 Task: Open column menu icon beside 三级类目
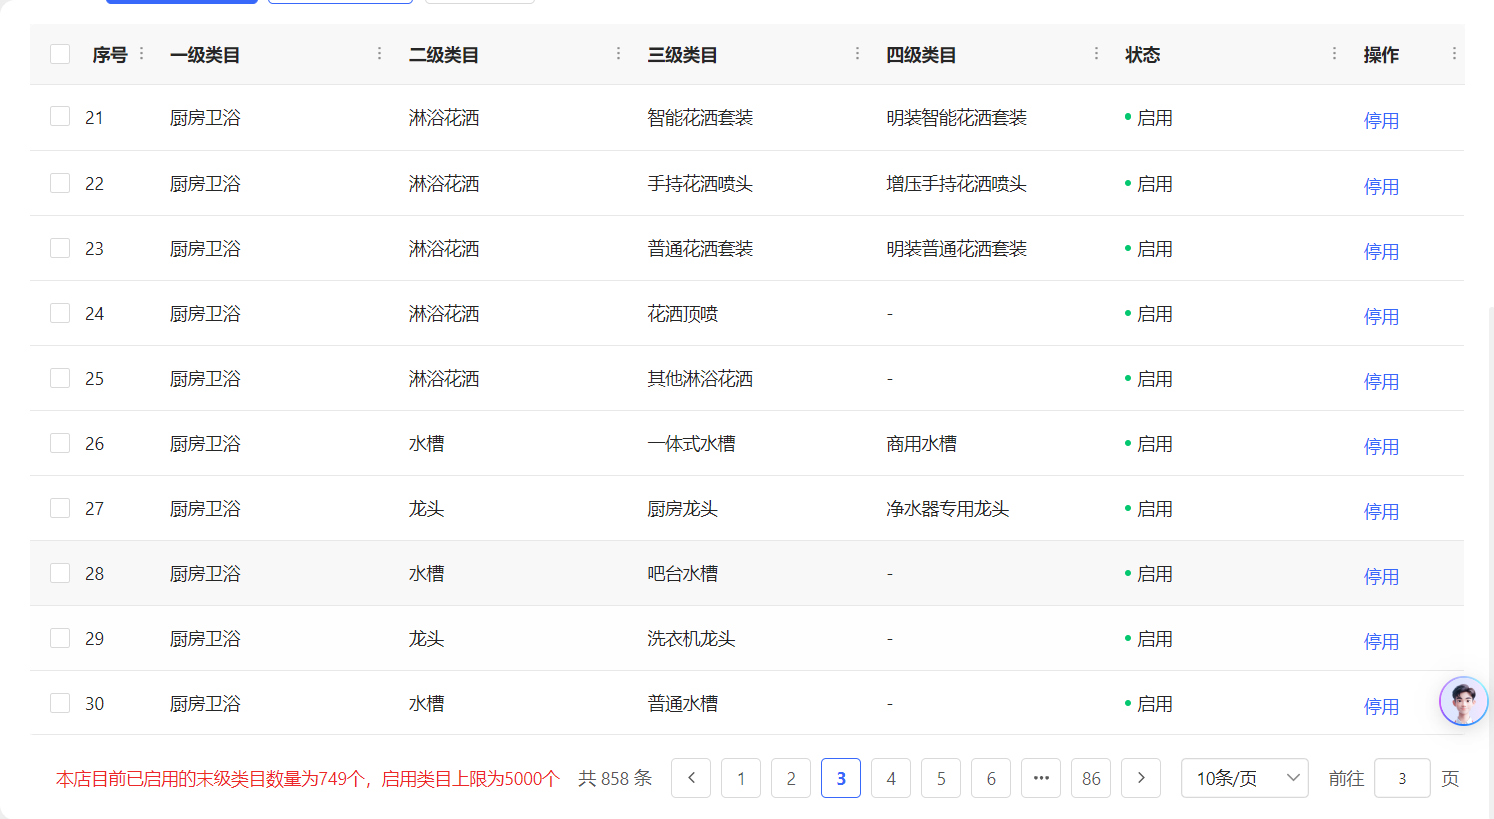(857, 54)
